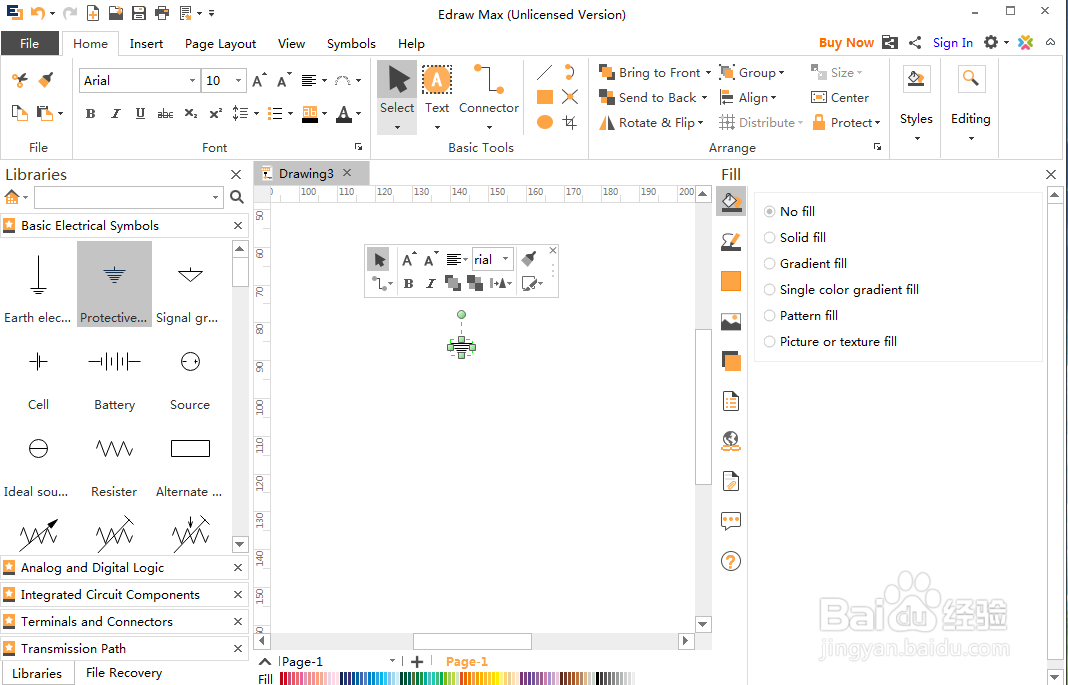Apply subscript formatting

(191, 114)
